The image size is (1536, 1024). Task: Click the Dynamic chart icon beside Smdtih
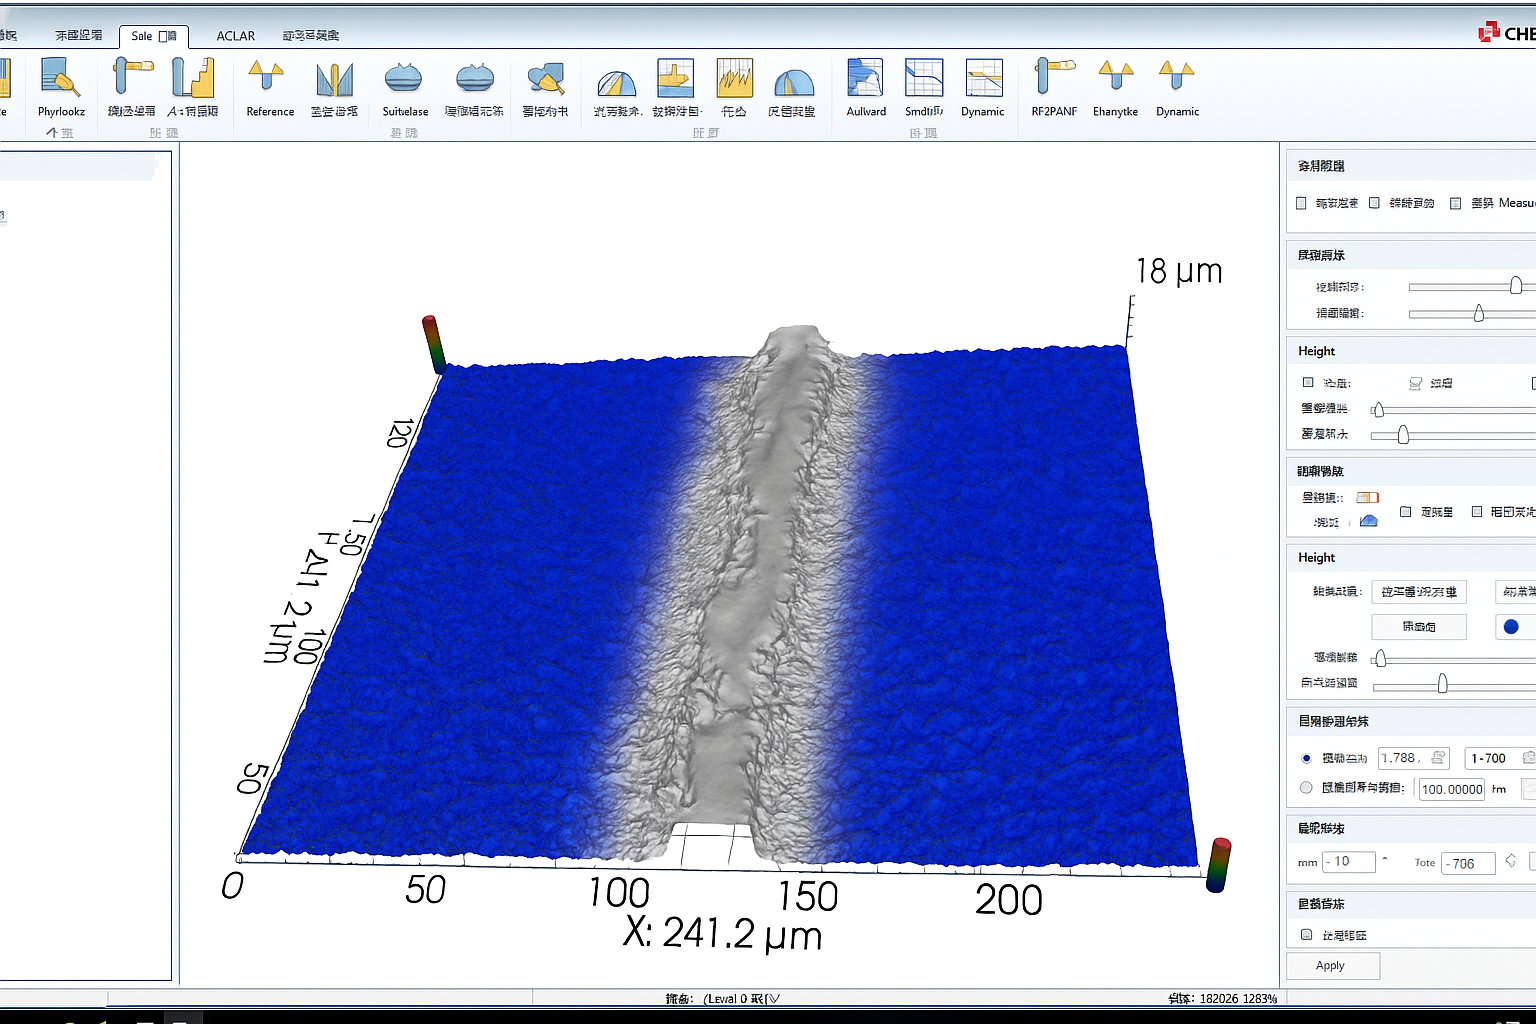point(983,79)
